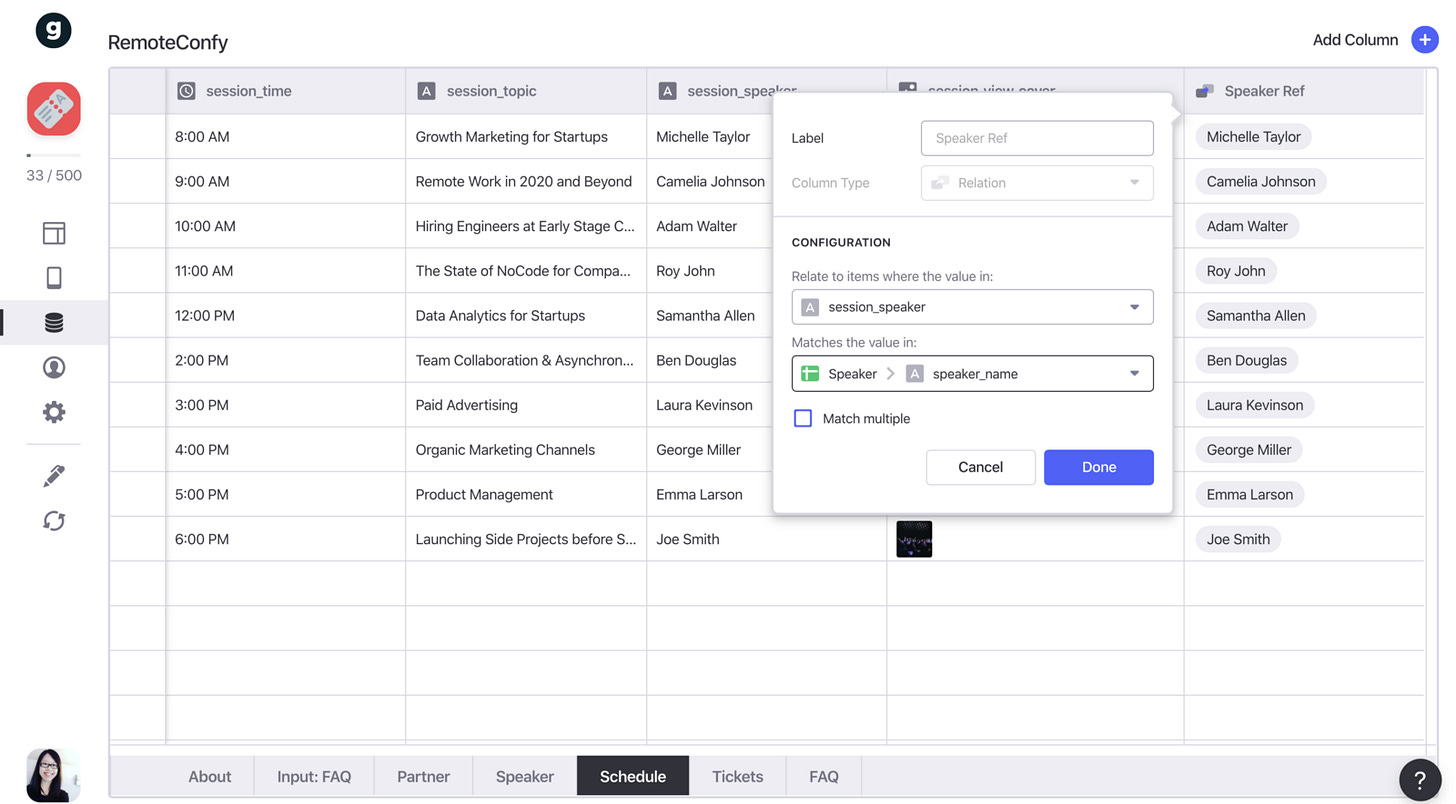Click the Done button
The width and height of the screenshot is (1456, 804).
point(1099,467)
